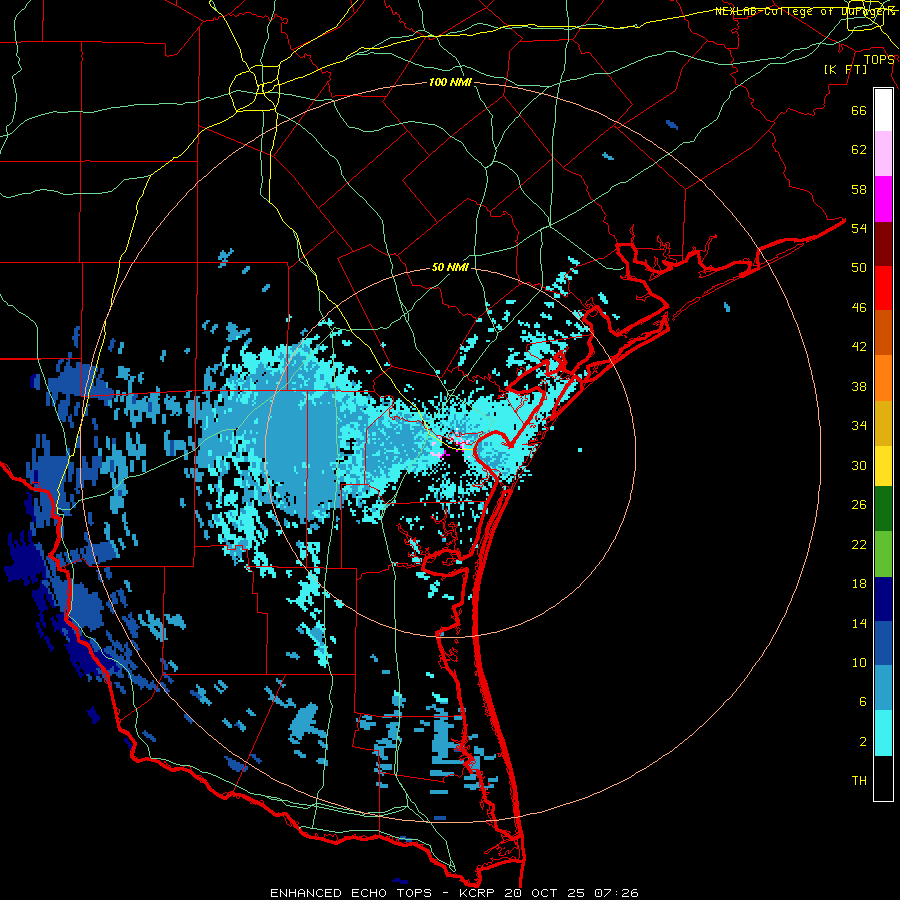
Task: Click the '26' legend value
Action: point(859,505)
